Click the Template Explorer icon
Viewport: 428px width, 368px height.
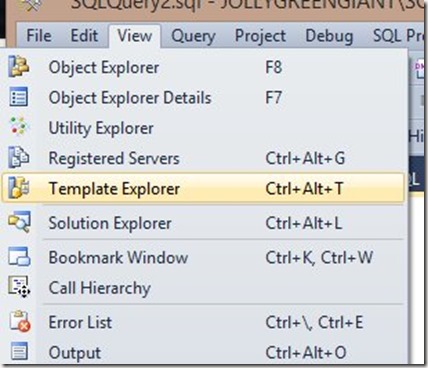tap(18, 187)
